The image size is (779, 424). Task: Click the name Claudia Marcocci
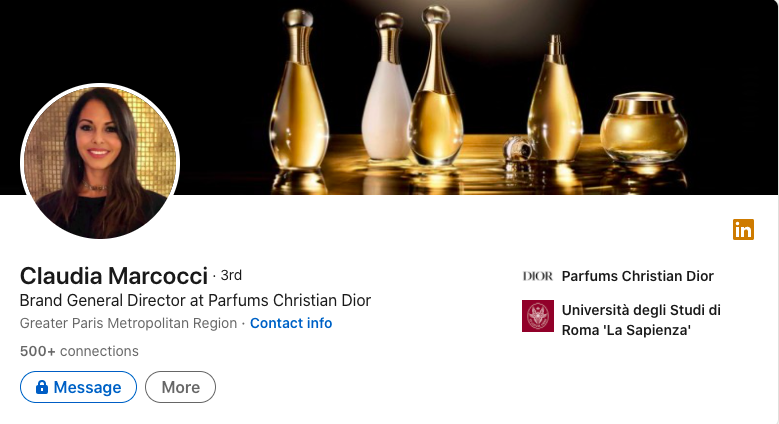(x=114, y=276)
